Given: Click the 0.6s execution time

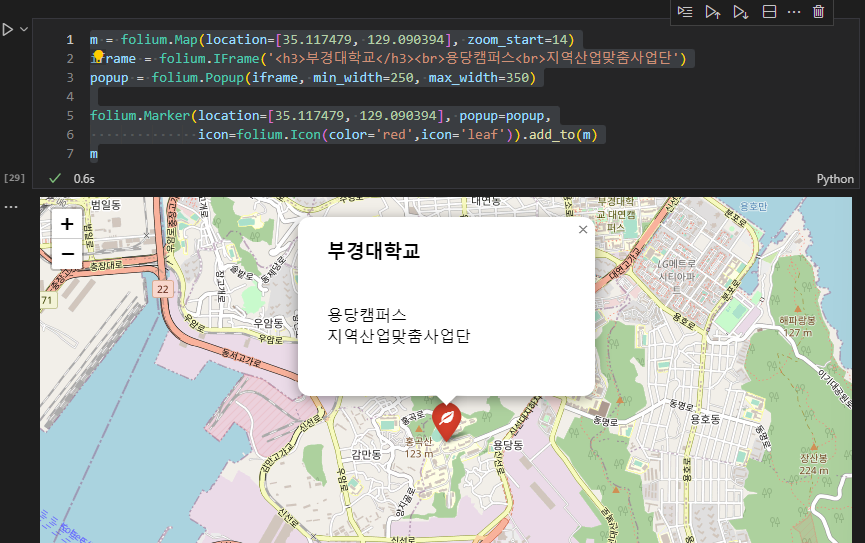Looking at the screenshot, I should 84,179.
